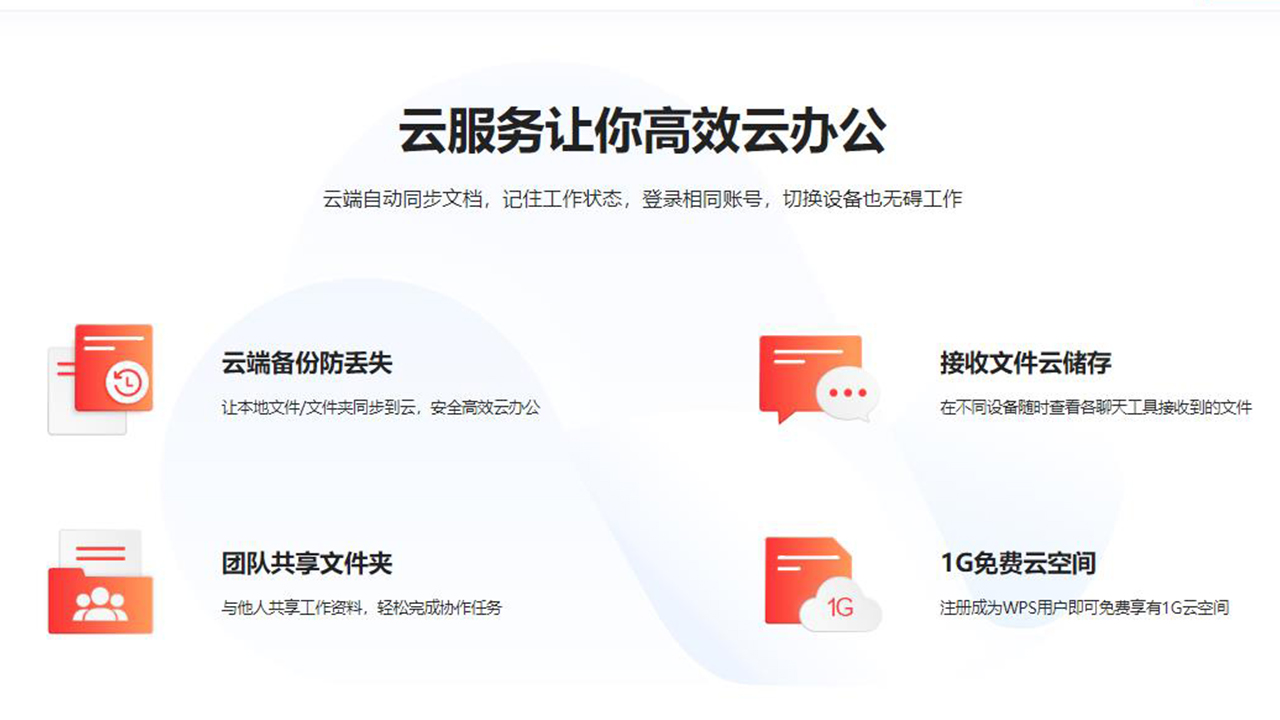Click the cloud backup document icon
The height and width of the screenshot is (720, 1280).
point(100,379)
